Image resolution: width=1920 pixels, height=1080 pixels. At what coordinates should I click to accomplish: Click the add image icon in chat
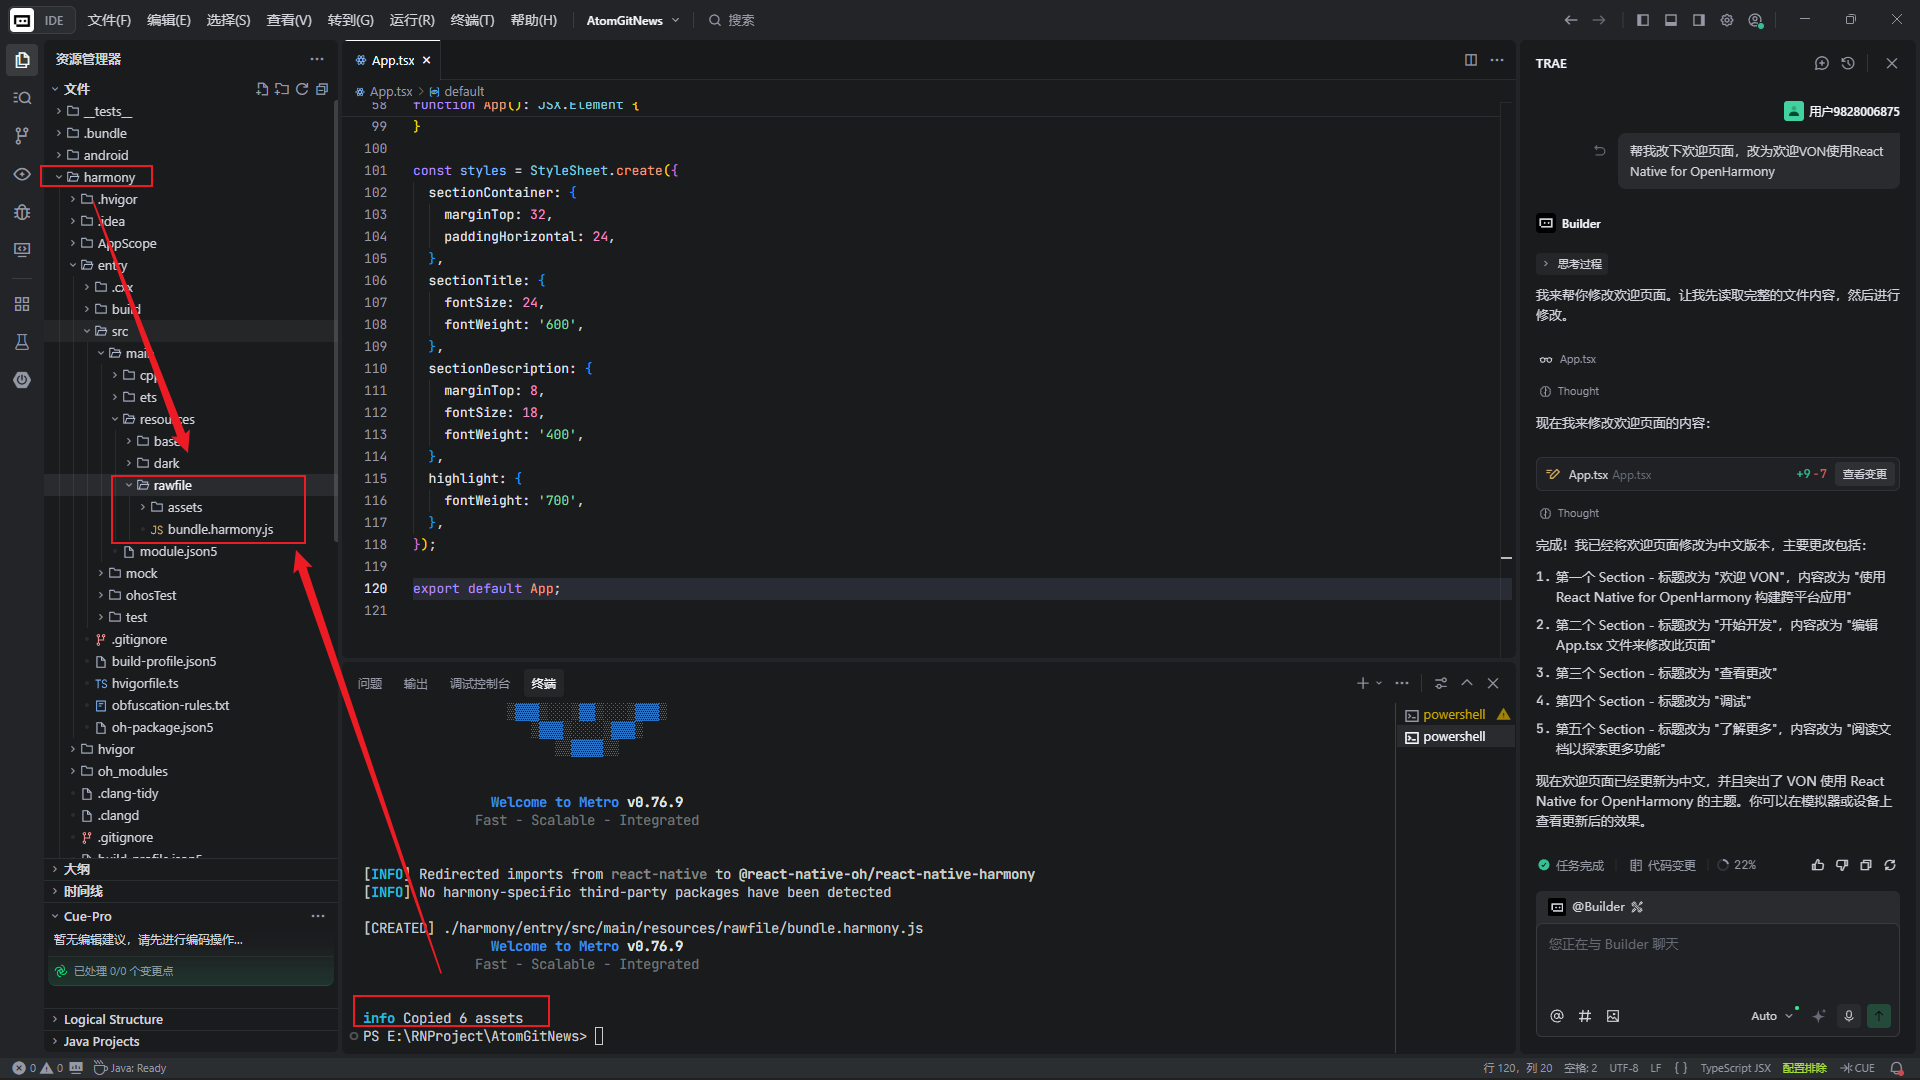point(1613,1016)
